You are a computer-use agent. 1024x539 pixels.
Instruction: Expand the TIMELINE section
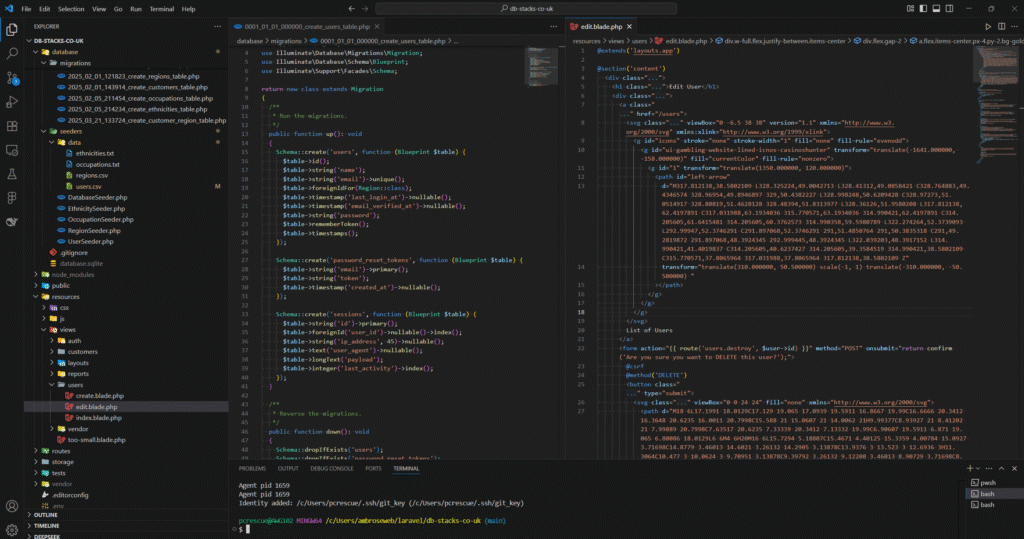(46, 525)
